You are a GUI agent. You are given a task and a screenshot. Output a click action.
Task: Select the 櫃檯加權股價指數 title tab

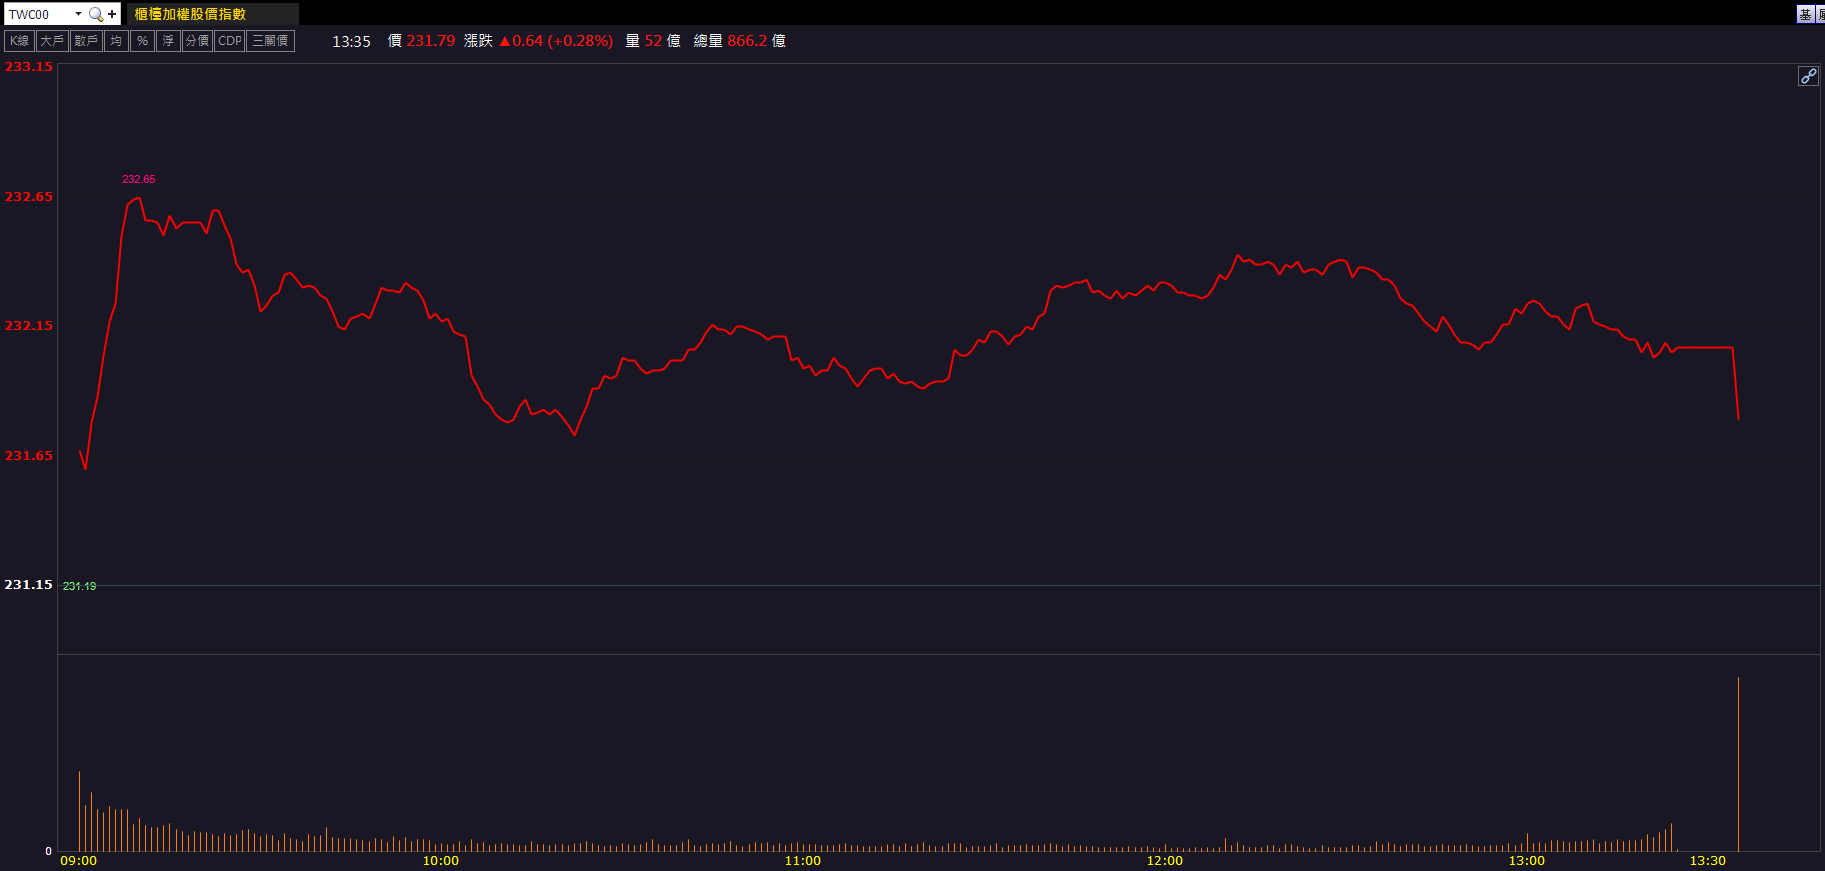212,14
